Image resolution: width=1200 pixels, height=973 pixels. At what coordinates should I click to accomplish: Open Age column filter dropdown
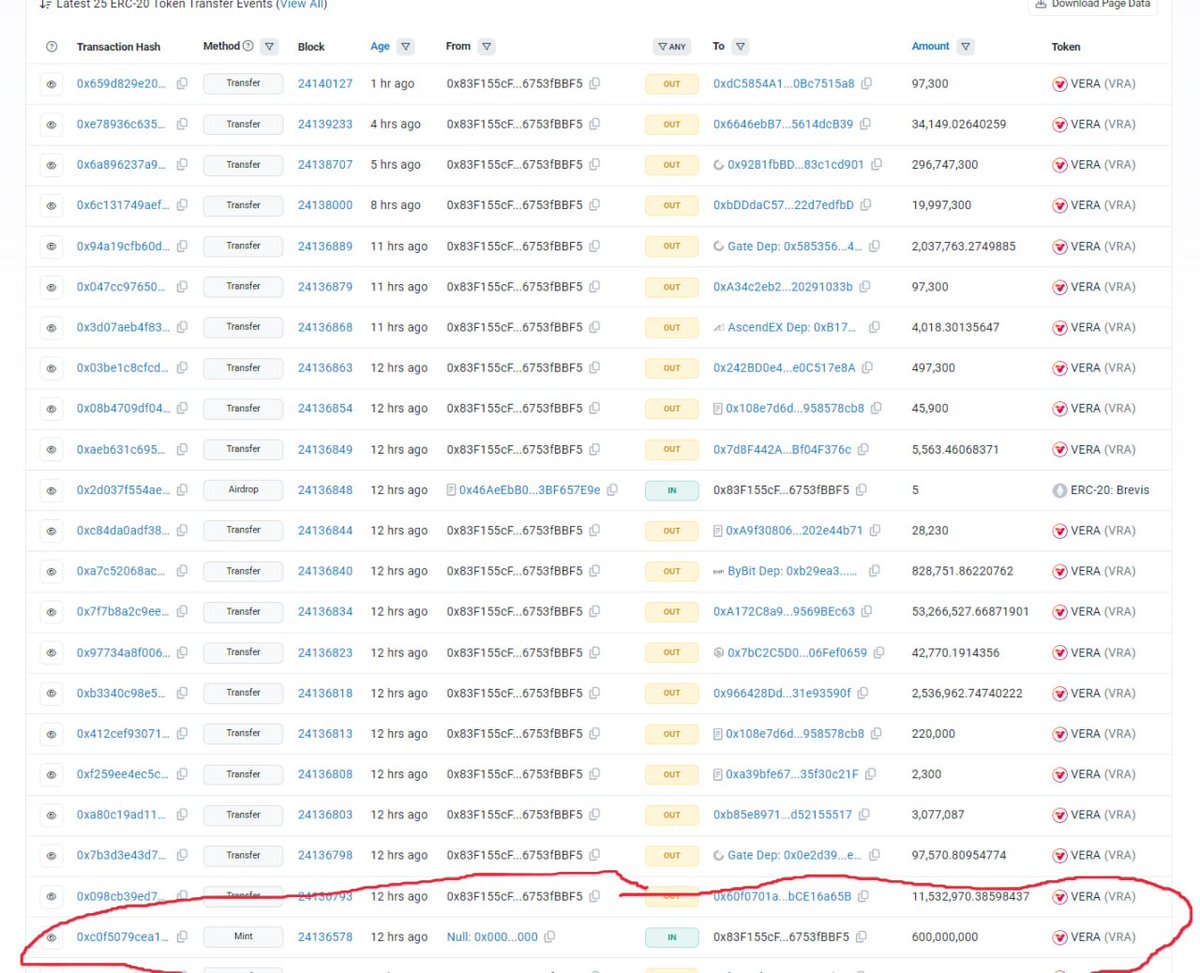click(x=405, y=46)
